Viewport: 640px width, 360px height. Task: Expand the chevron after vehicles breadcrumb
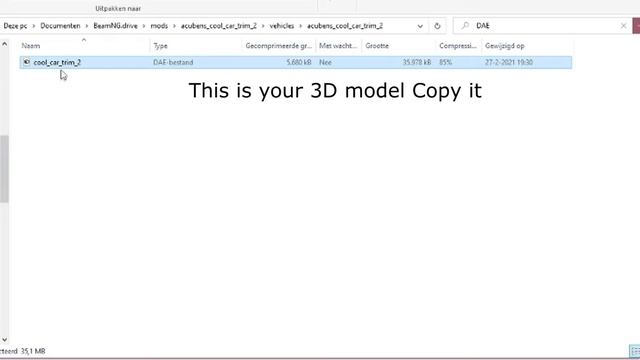coord(300,26)
